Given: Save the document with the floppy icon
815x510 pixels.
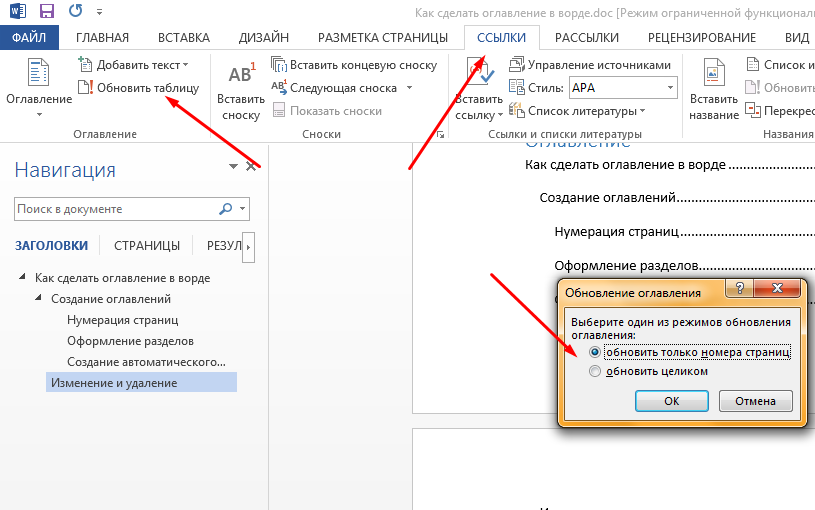Looking at the screenshot, I should [47, 11].
